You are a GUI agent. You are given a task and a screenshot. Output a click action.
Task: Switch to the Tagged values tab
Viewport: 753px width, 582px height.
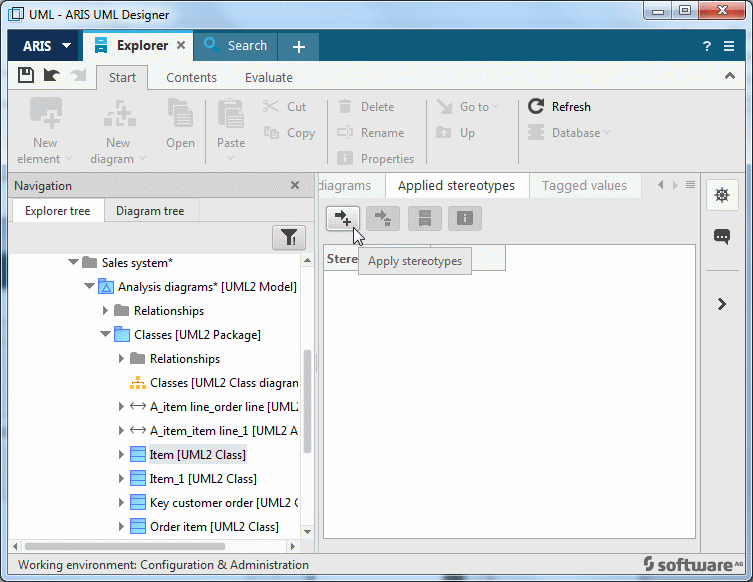(584, 185)
